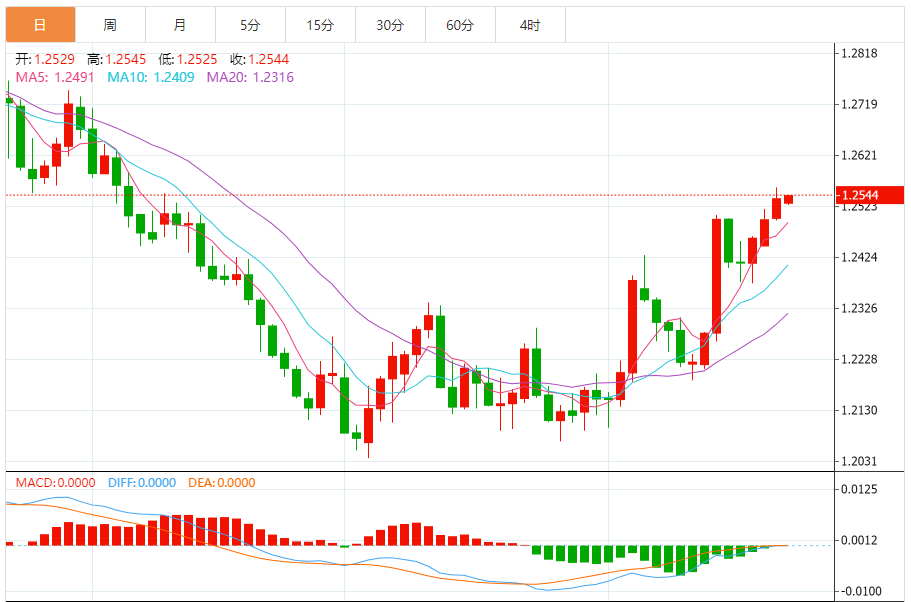The height and width of the screenshot is (602, 911).
Task: Click the 1.2621 price axis label
Action: click(860, 156)
